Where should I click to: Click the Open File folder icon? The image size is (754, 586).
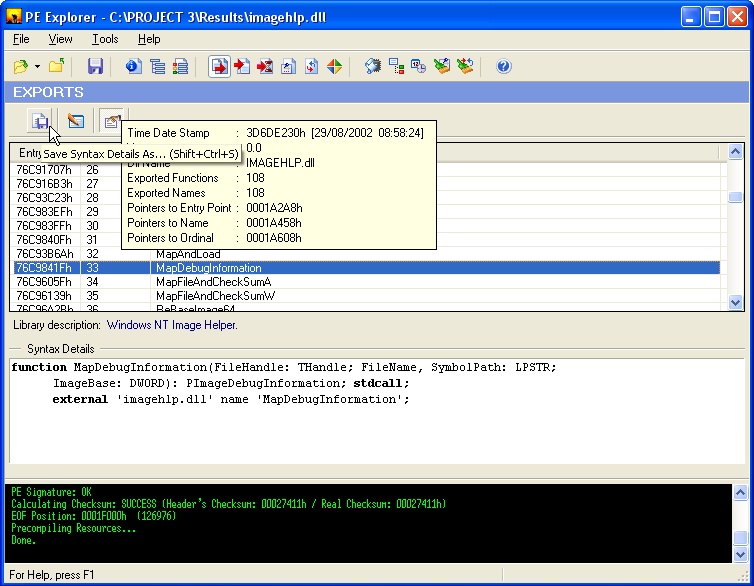point(21,67)
